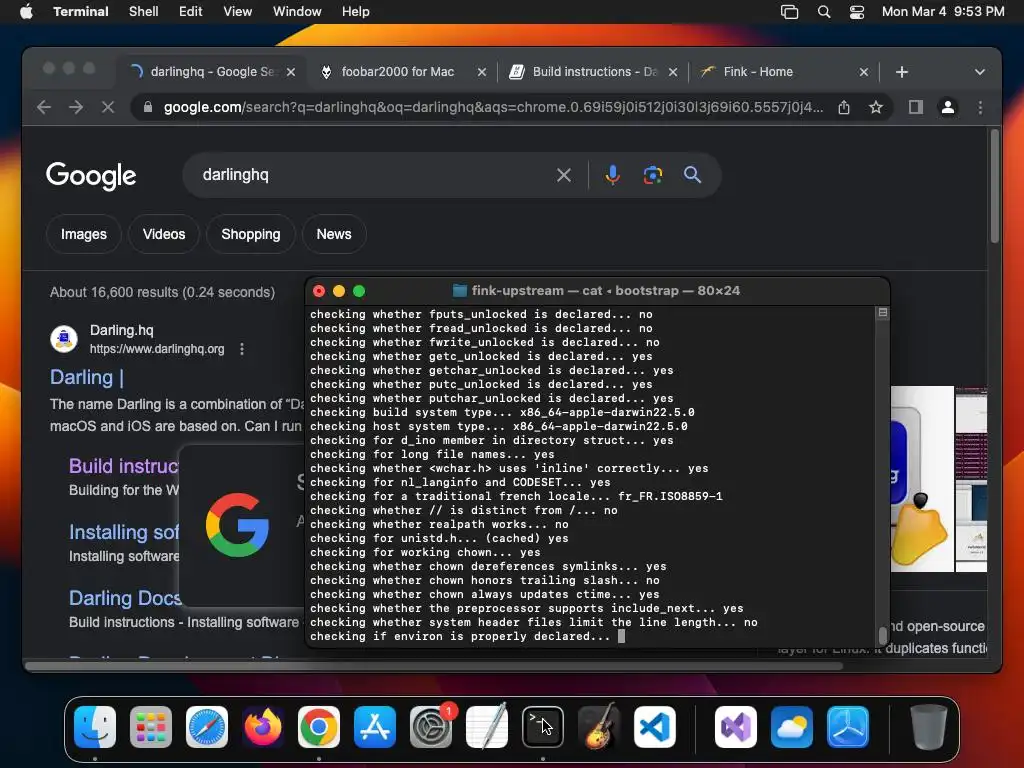This screenshot has width=1024, height=768.
Task: Open Google Chrome Dock icon
Action: click(x=319, y=727)
